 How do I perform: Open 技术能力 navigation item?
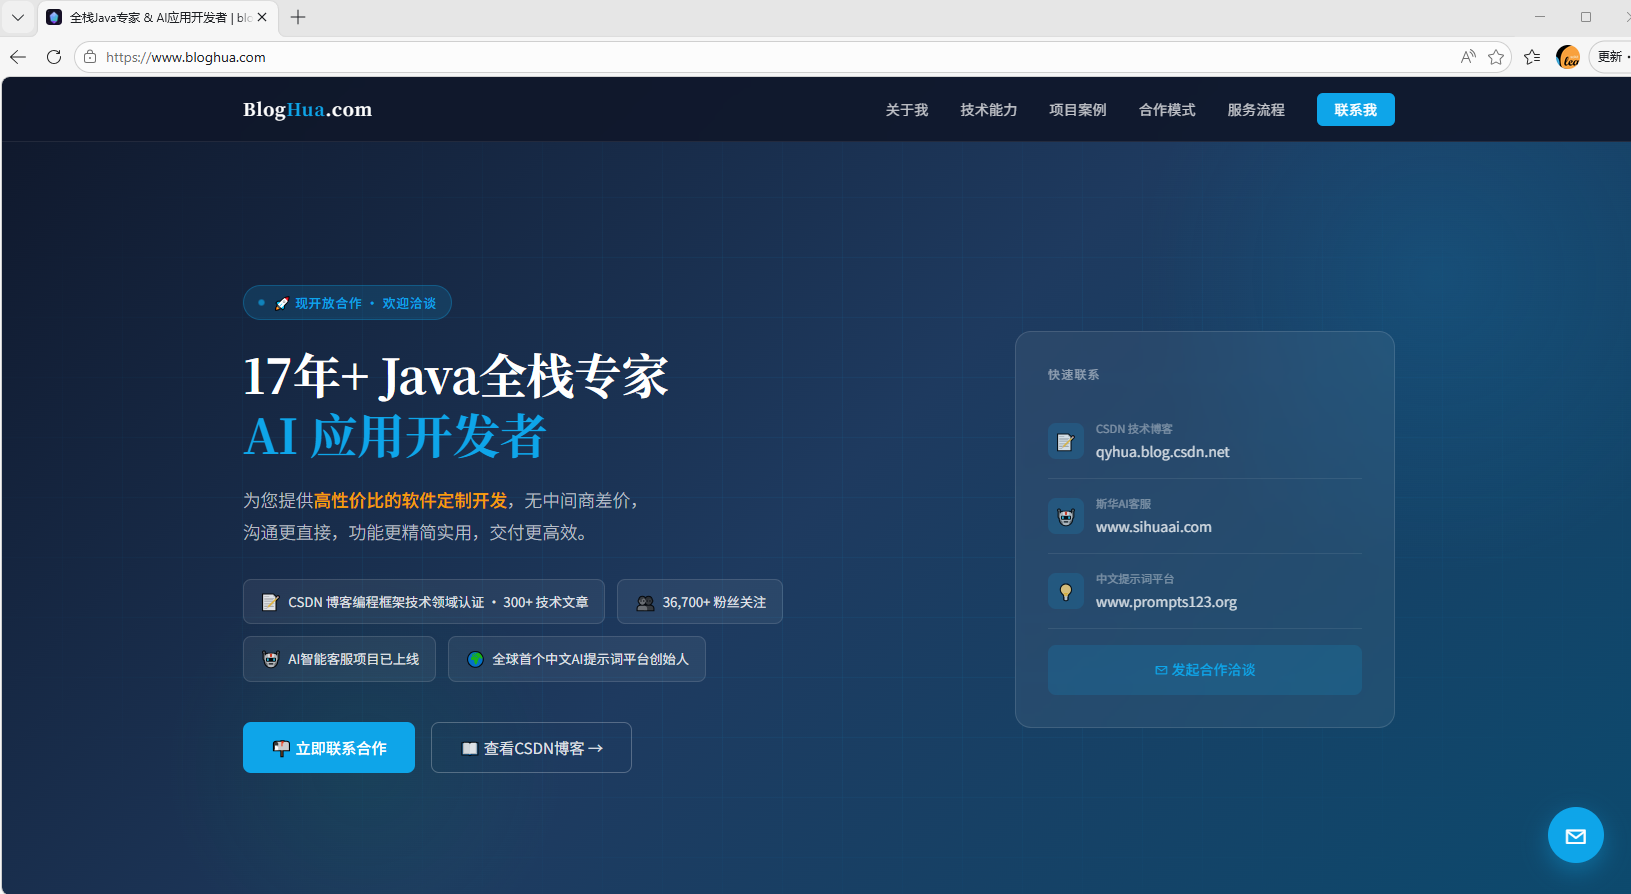pos(989,110)
